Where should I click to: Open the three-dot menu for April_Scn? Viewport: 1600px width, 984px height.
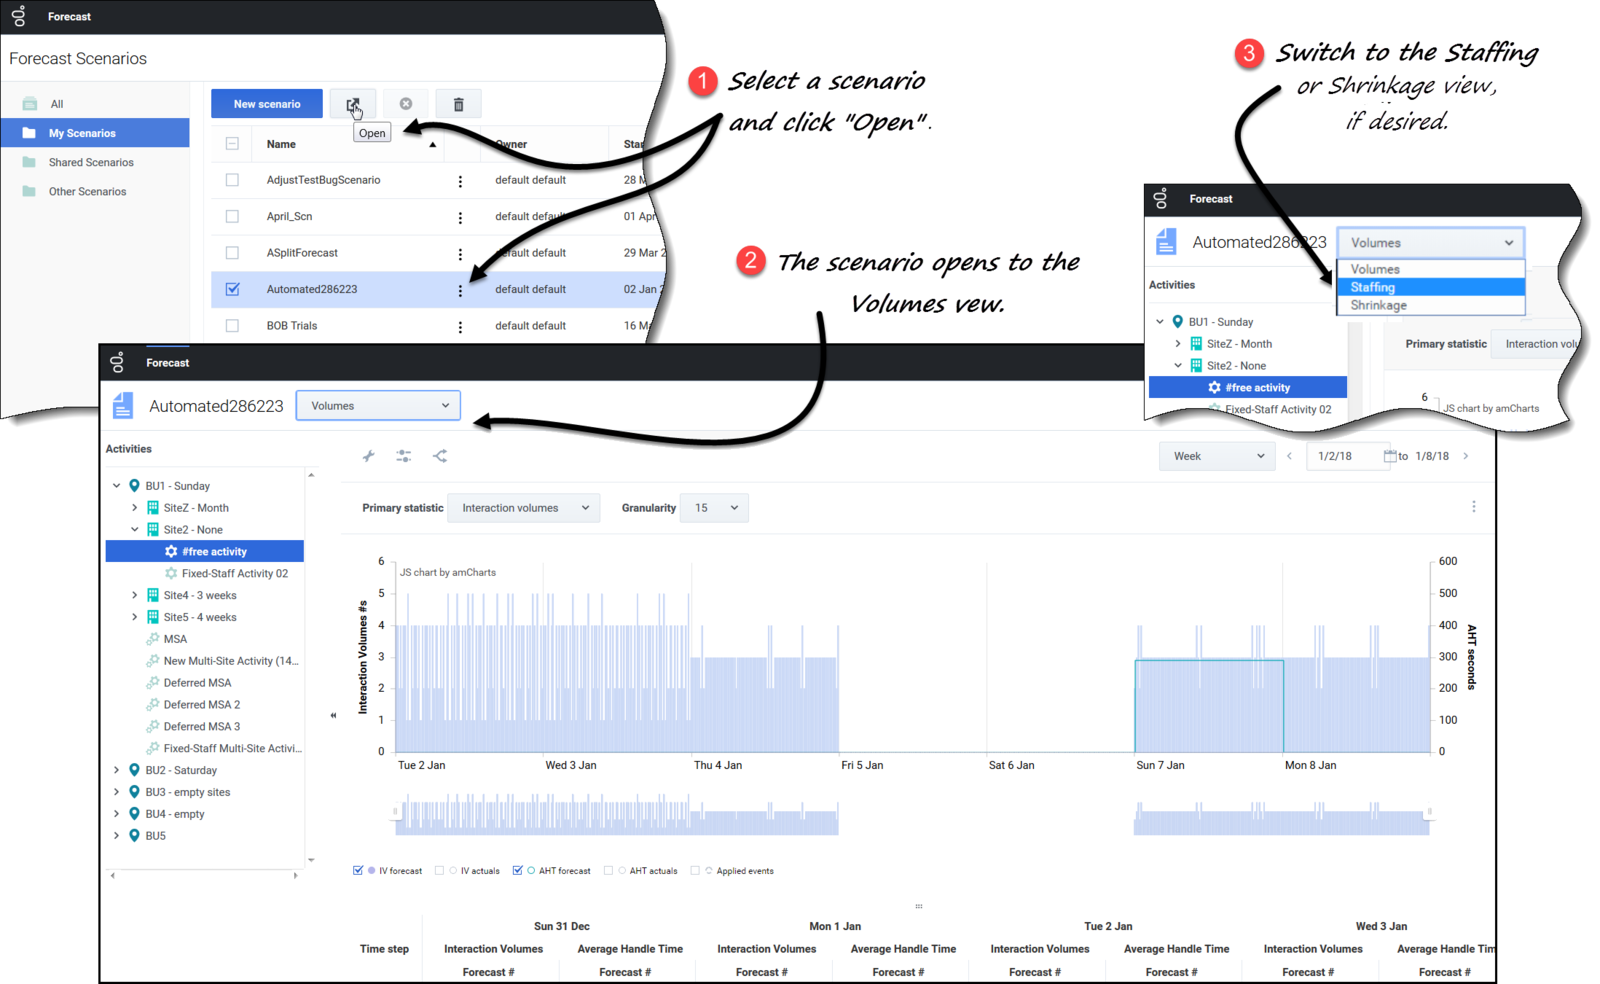pos(460,217)
